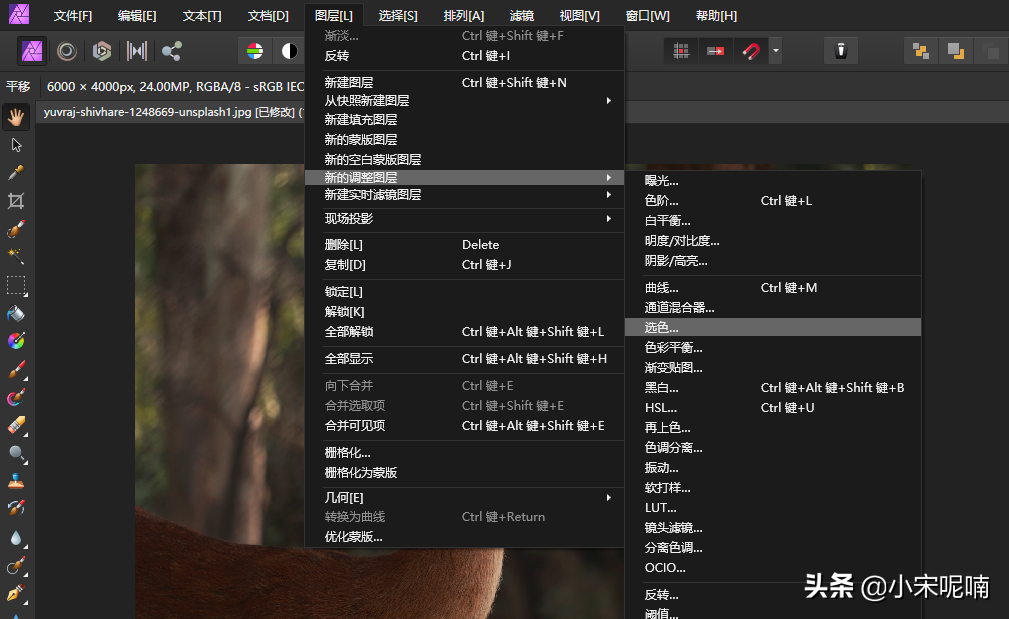Open the 视图[V] menu
The image size is (1009, 619).
click(x=580, y=15)
